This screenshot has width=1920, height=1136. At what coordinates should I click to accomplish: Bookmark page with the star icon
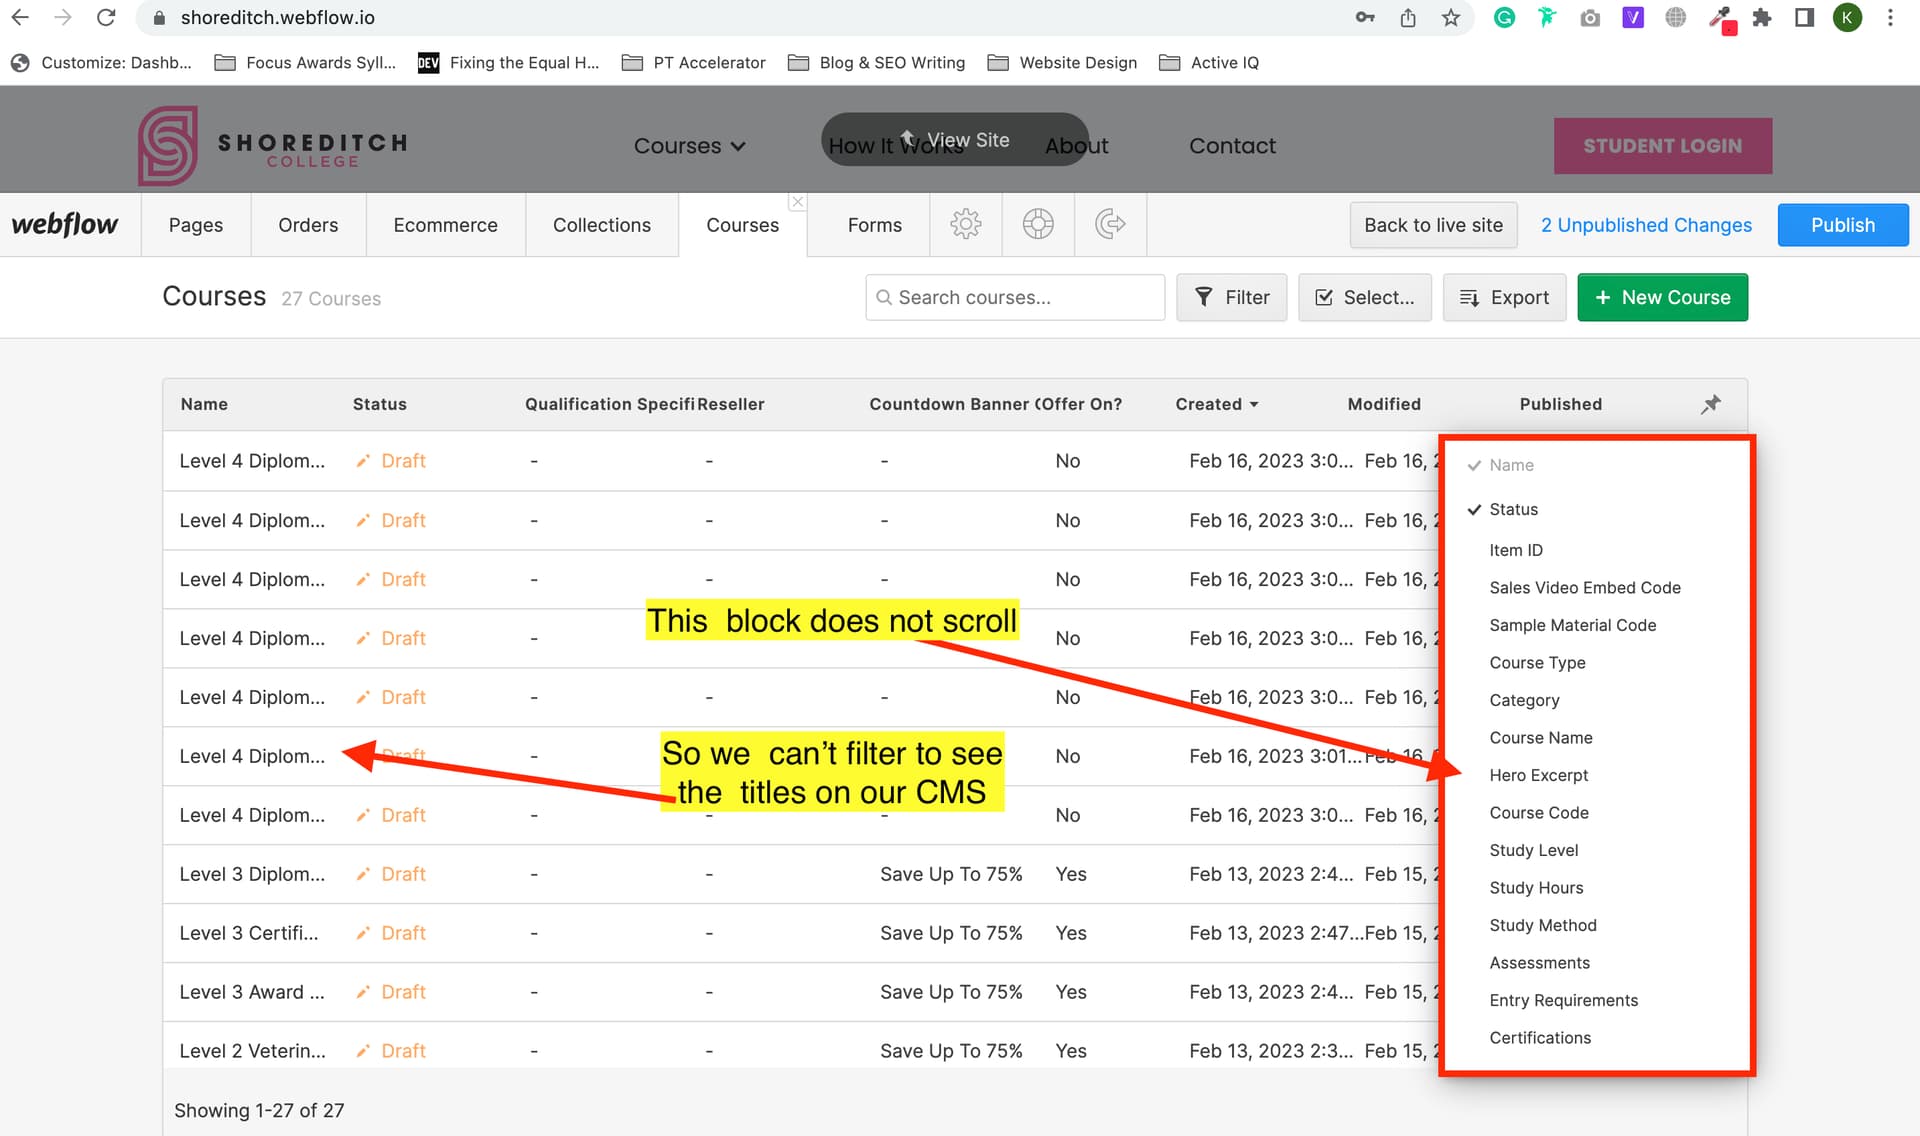pyautogui.click(x=1451, y=18)
